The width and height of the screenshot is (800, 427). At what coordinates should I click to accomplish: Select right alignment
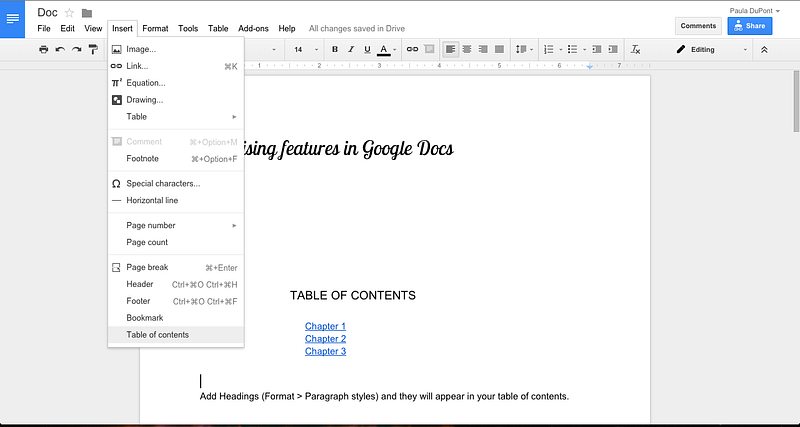coord(483,49)
